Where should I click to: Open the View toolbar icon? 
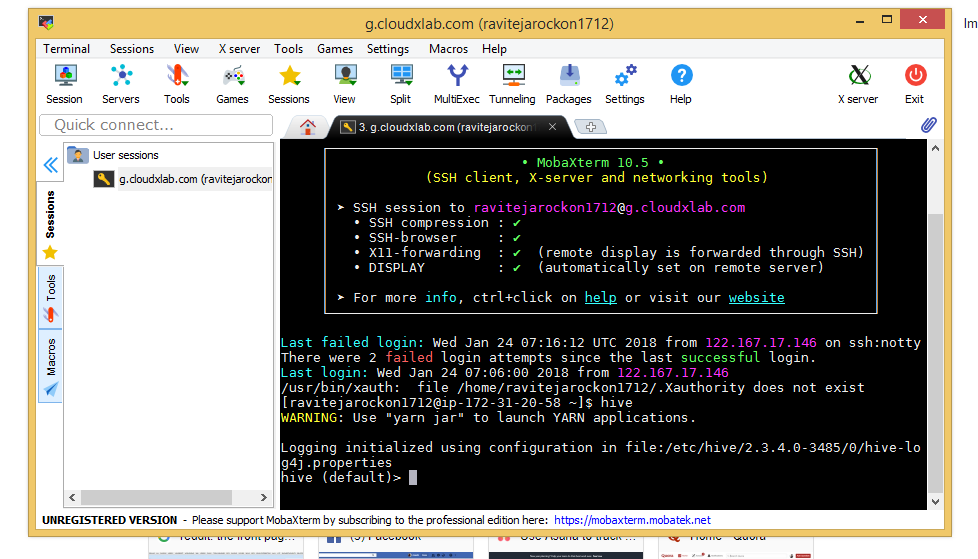[x=345, y=84]
